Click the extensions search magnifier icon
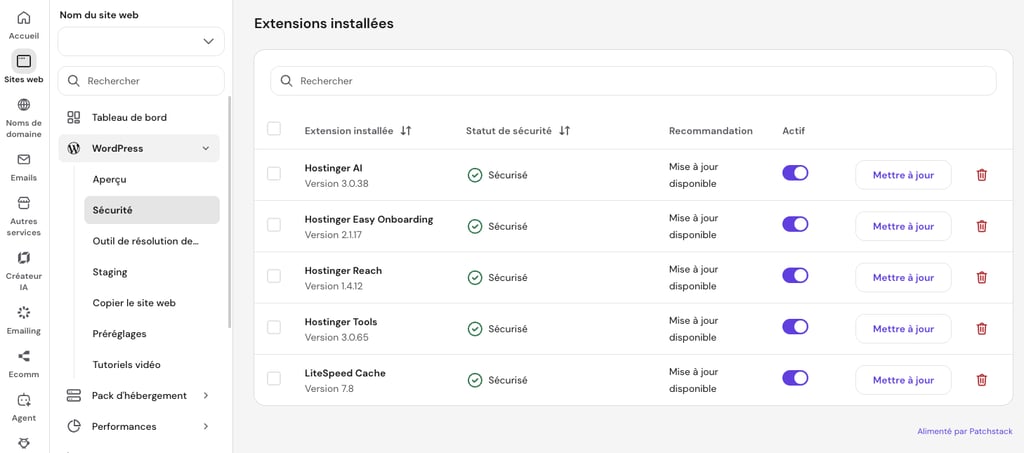 coord(286,81)
